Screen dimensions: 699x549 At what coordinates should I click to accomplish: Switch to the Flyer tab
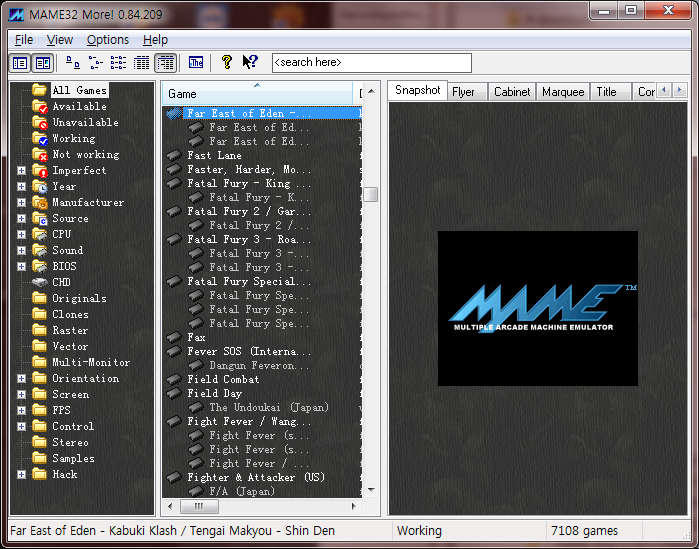(x=467, y=92)
